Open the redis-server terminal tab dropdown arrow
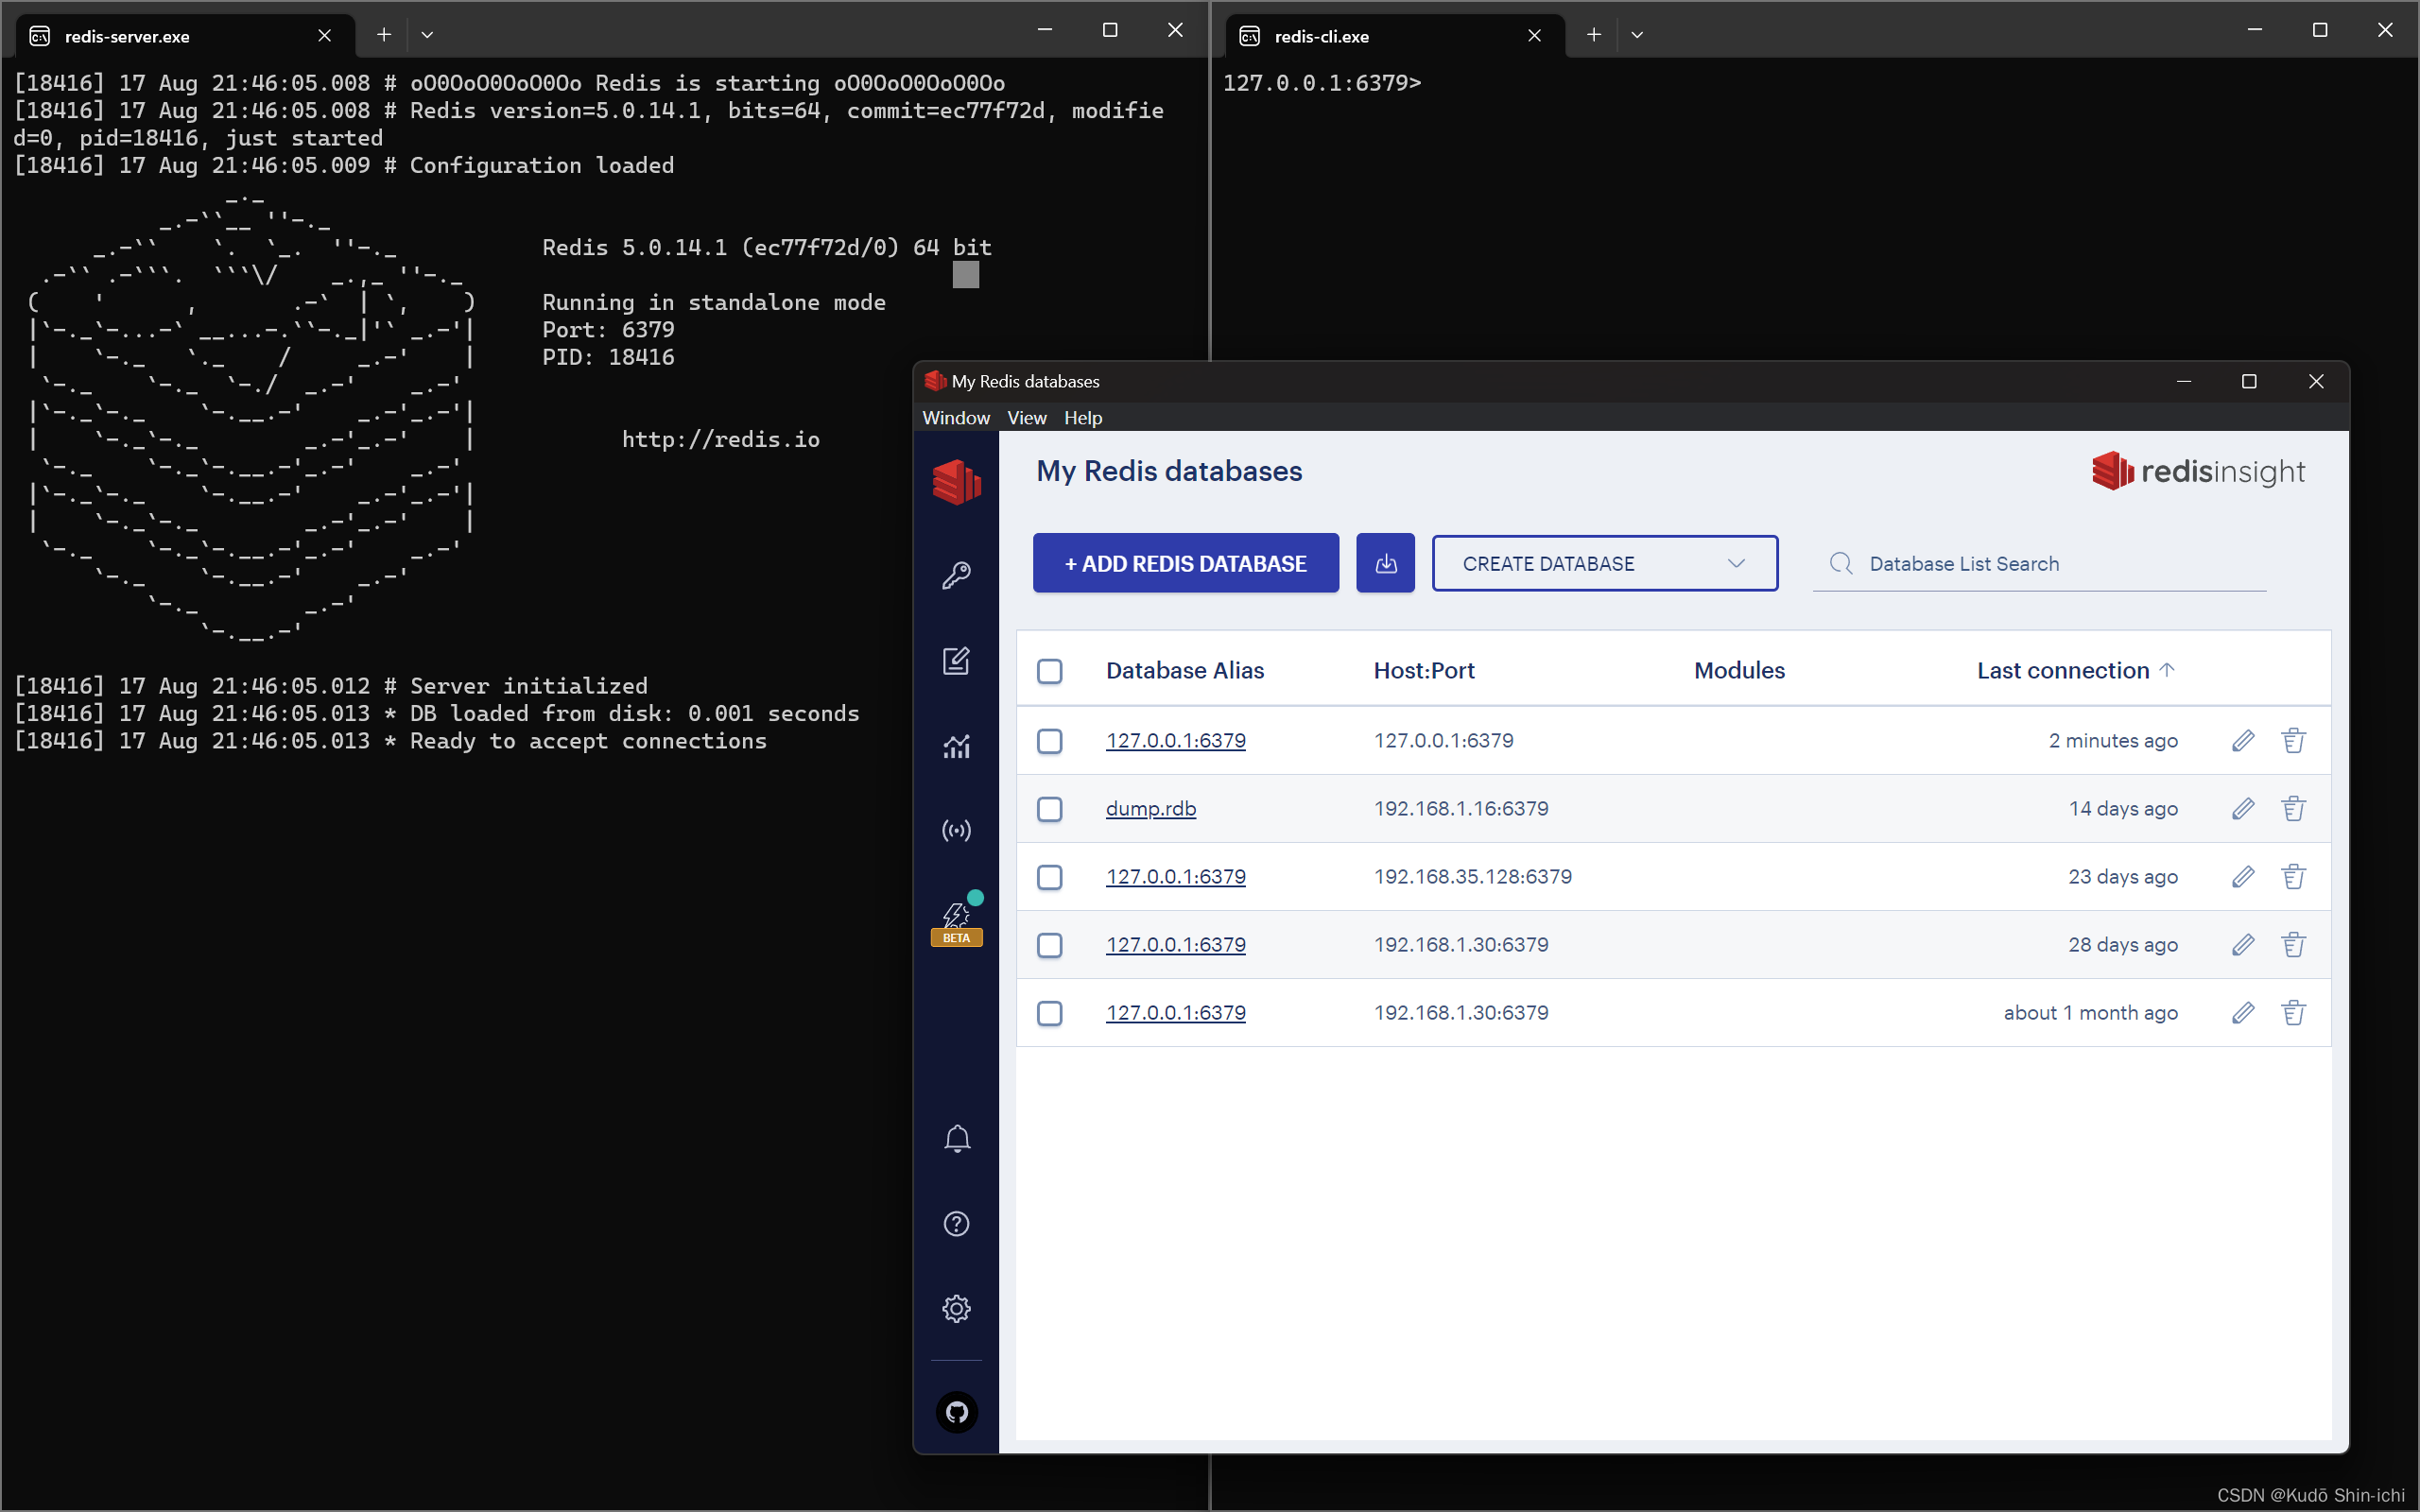 (x=427, y=35)
